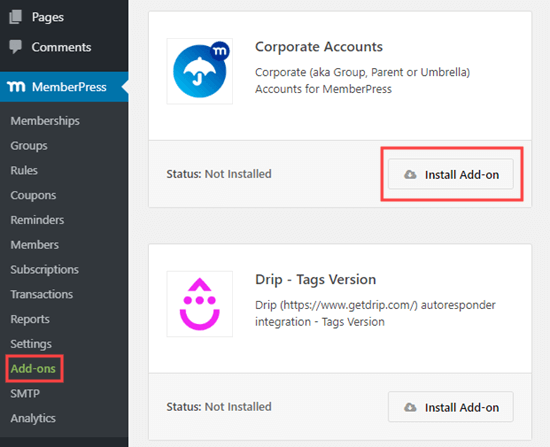The image size is (550, 447).
Task: Click the Corporate Accounts umbrella logo
Action: 200,71
